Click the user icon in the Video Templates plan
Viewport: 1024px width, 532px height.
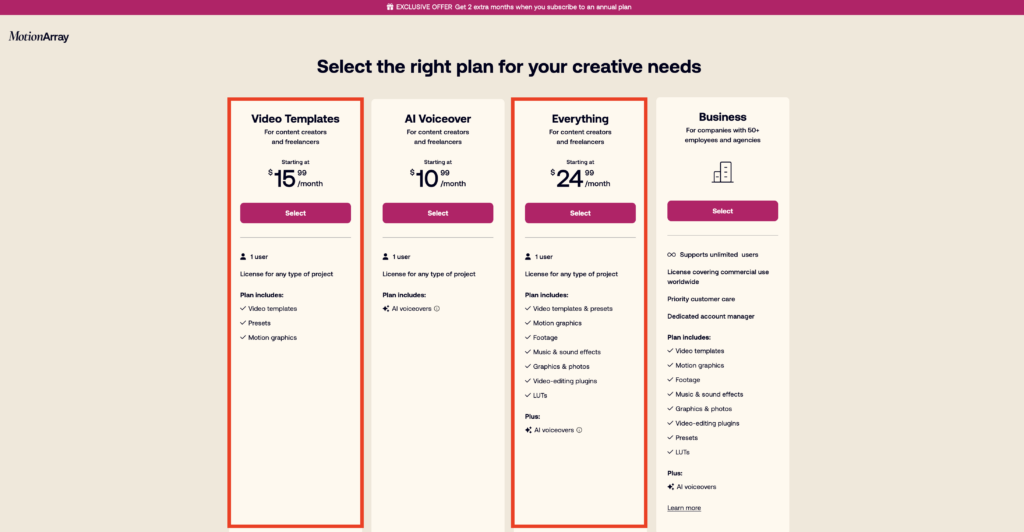coord(243,256)
